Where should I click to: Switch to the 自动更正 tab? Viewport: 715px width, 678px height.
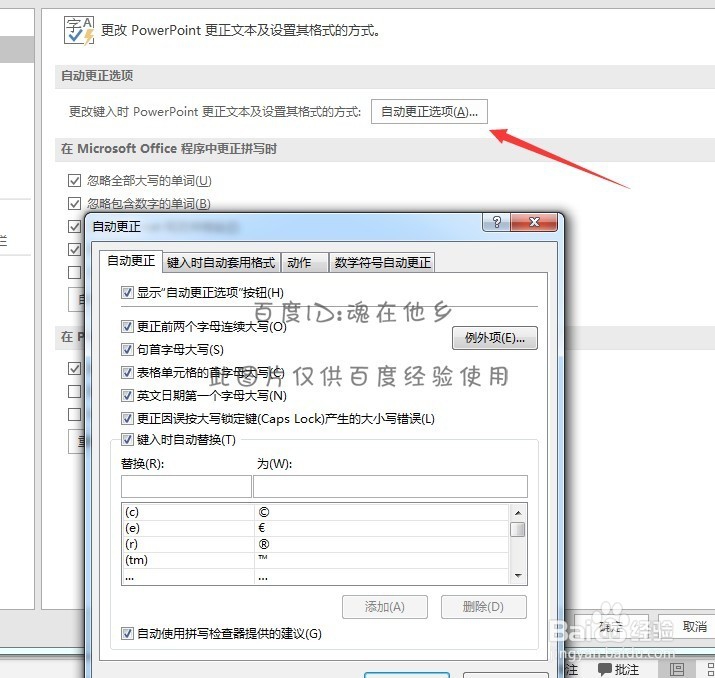pos(131,261)
